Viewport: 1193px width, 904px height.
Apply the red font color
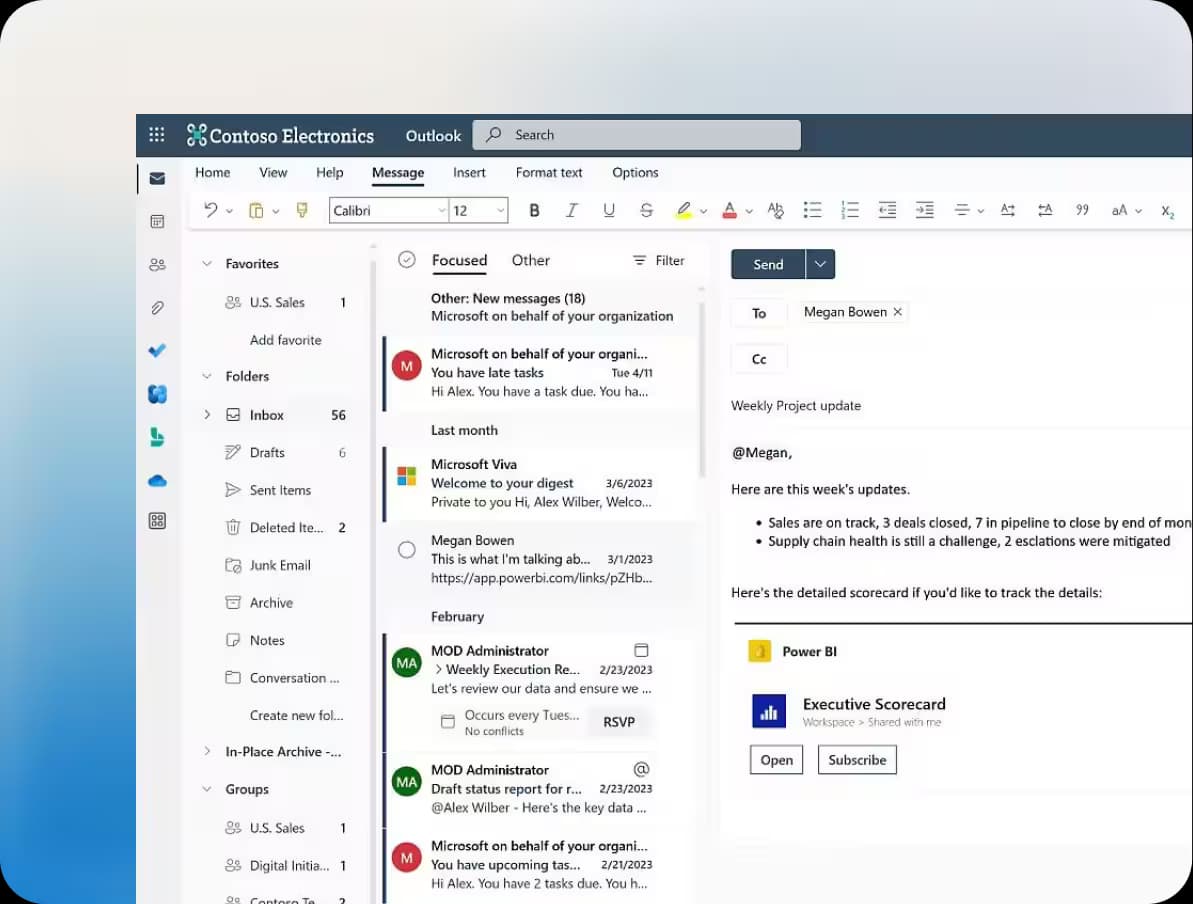[x=730, y=210]
